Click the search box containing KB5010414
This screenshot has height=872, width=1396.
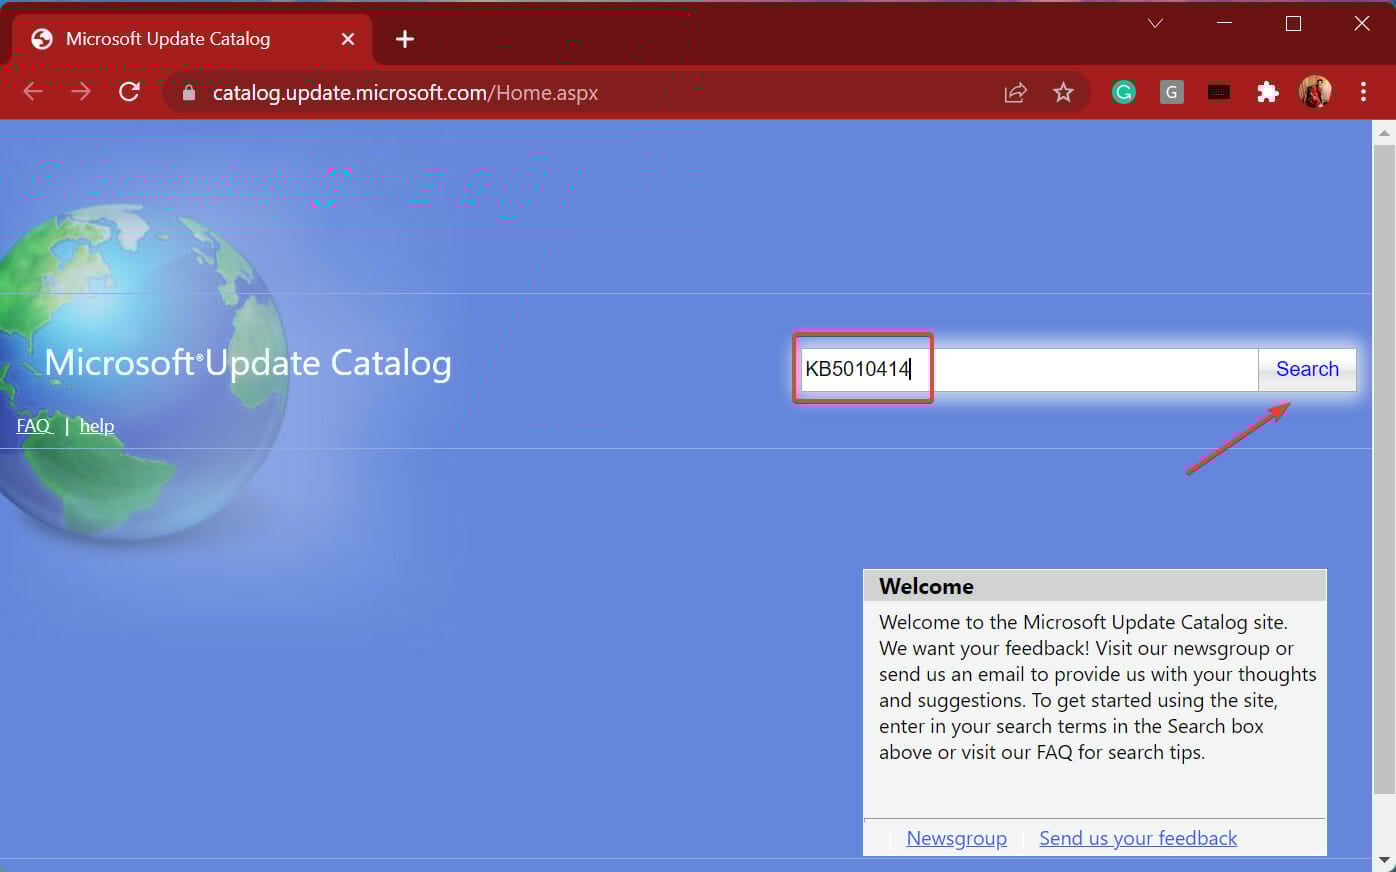tap(1029, 369)
